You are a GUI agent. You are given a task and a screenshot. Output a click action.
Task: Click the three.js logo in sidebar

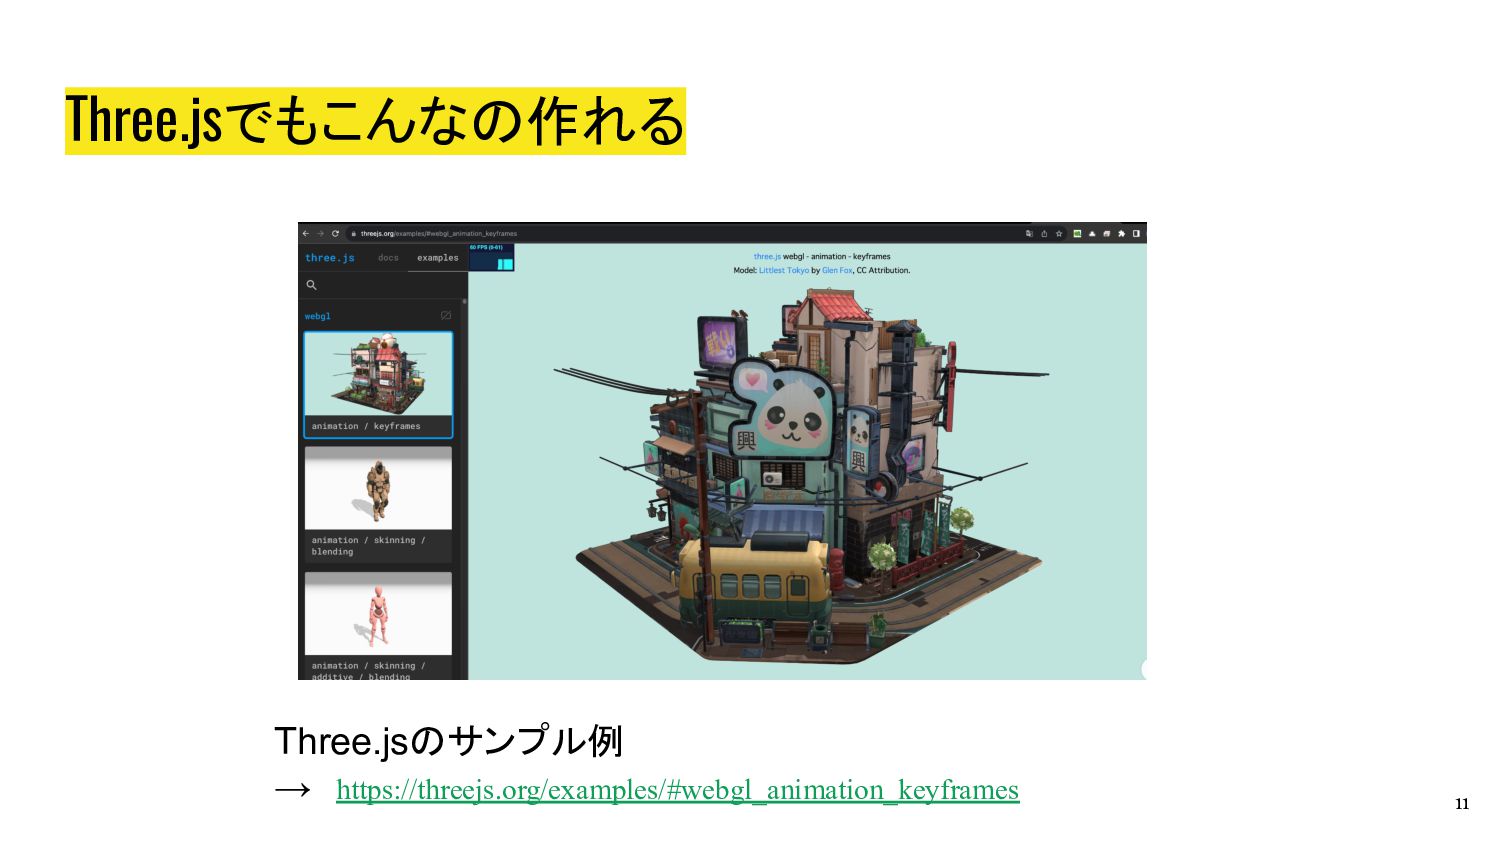click(x=330, y=258)
